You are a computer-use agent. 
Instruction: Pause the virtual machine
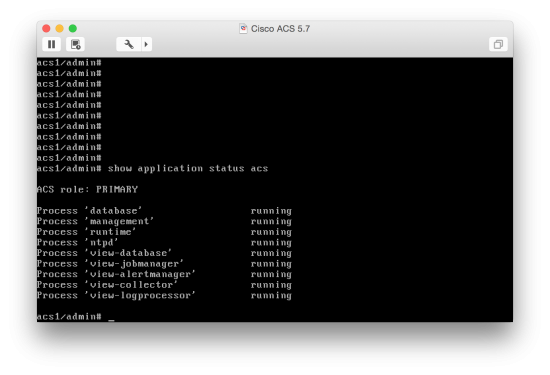pyautogui.click(x=52, y=44)
